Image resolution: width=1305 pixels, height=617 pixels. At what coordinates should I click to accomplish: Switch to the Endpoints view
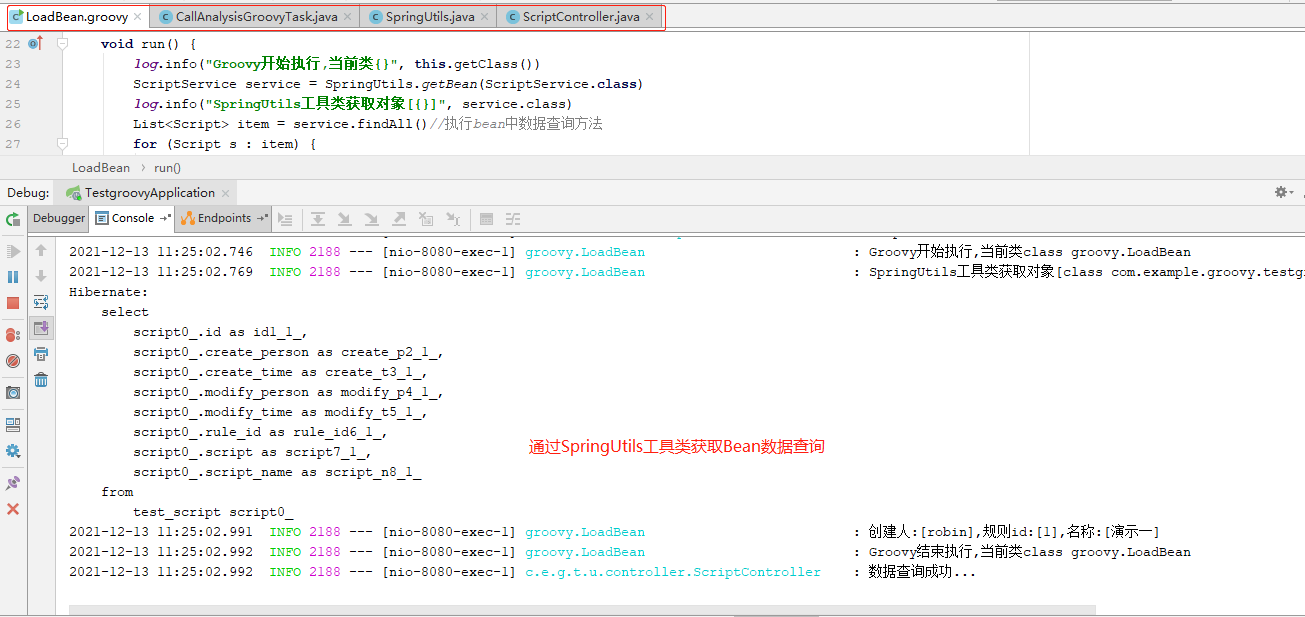pyautogui.click(x=222, y=219)
